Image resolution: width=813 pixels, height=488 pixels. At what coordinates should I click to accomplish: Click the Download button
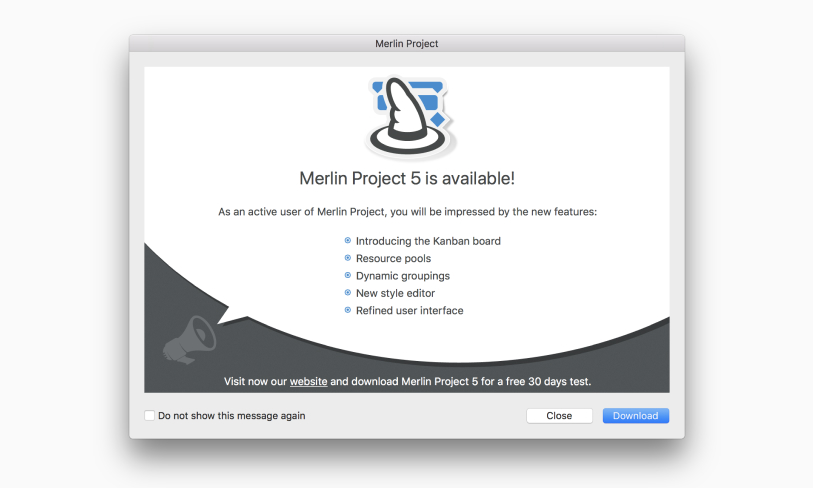tap(636, 415)
